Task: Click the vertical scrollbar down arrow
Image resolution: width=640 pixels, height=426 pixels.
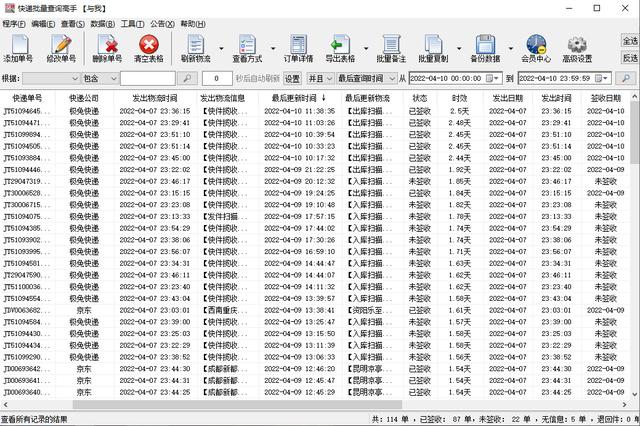Action: tap(635, 394)
